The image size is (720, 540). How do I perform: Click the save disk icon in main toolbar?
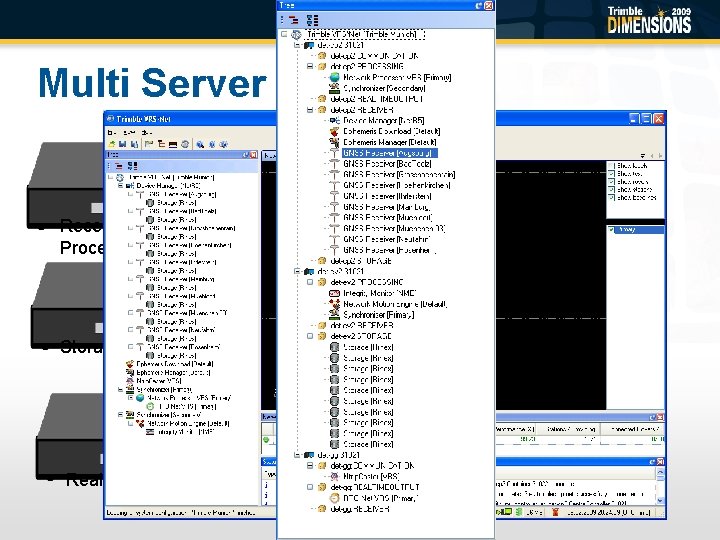pos(123,144)
